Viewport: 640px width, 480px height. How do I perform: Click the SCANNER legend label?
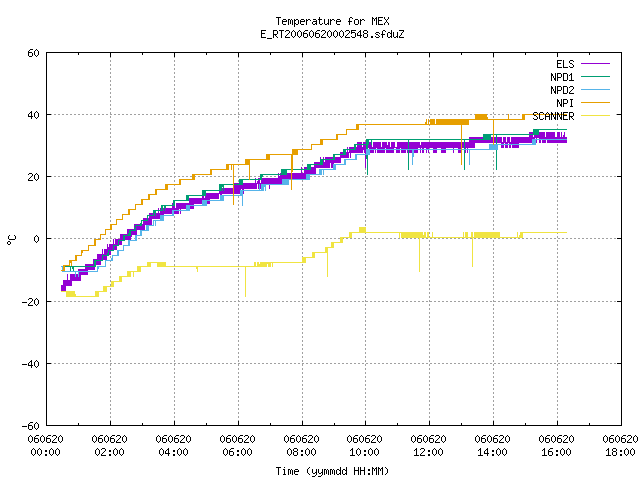(x=553, y=116)
